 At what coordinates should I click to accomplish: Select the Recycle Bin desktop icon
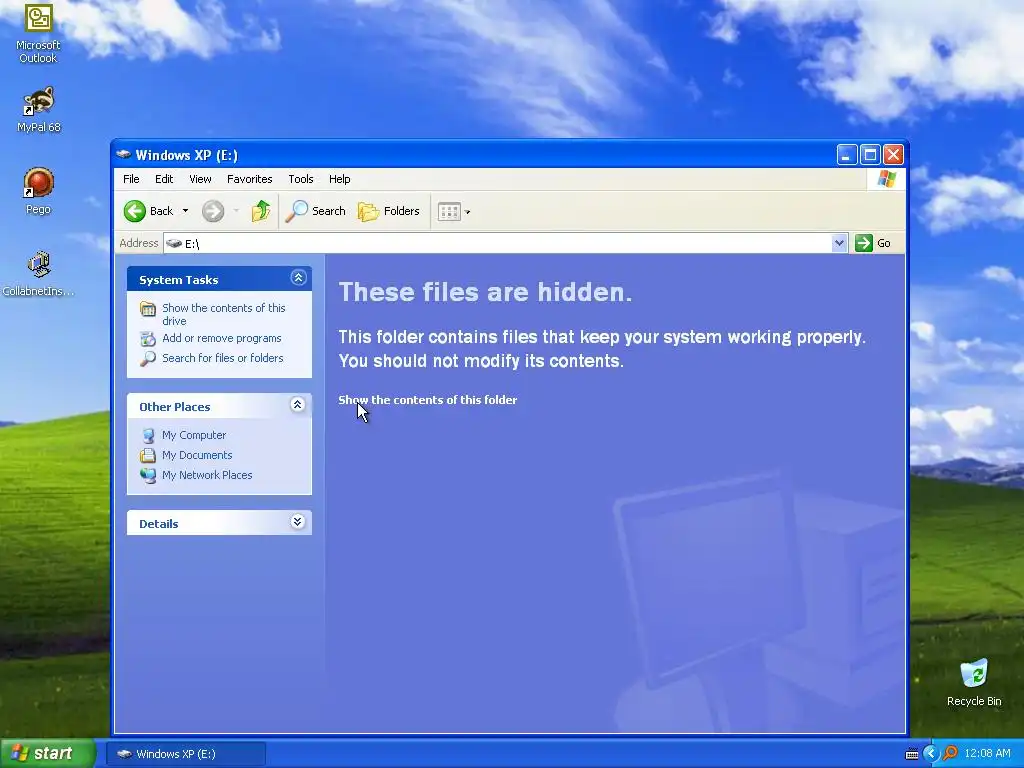pyautogui.click(x=974, y=682)
